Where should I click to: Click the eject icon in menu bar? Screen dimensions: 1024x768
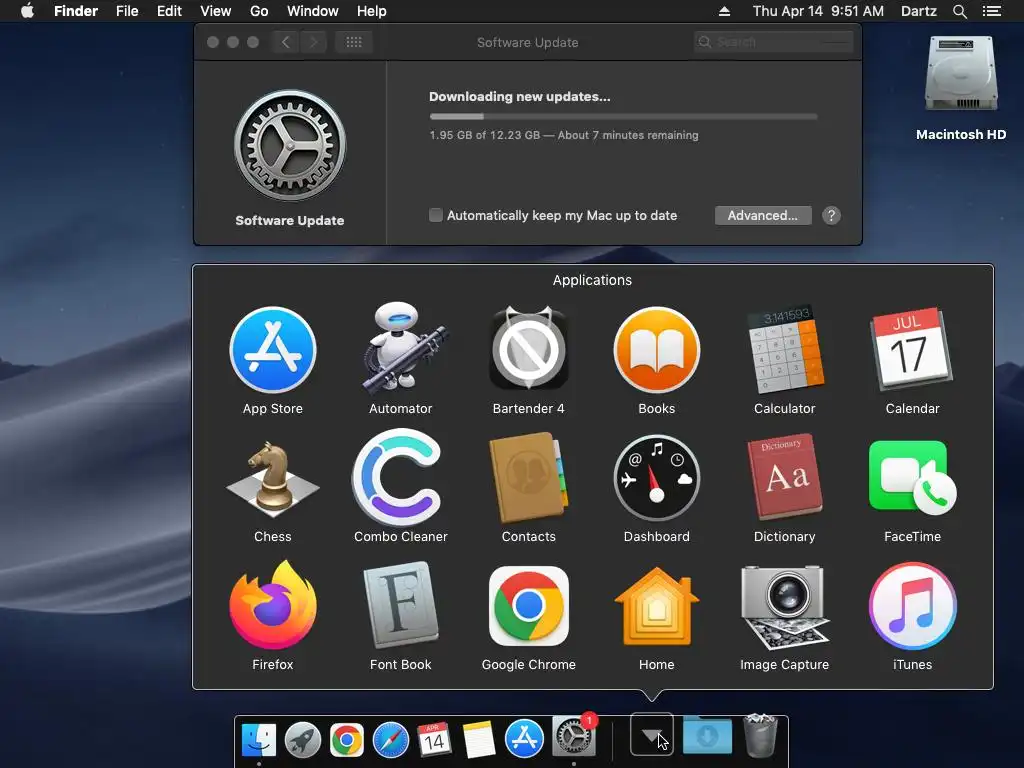(x=724, y=11)
